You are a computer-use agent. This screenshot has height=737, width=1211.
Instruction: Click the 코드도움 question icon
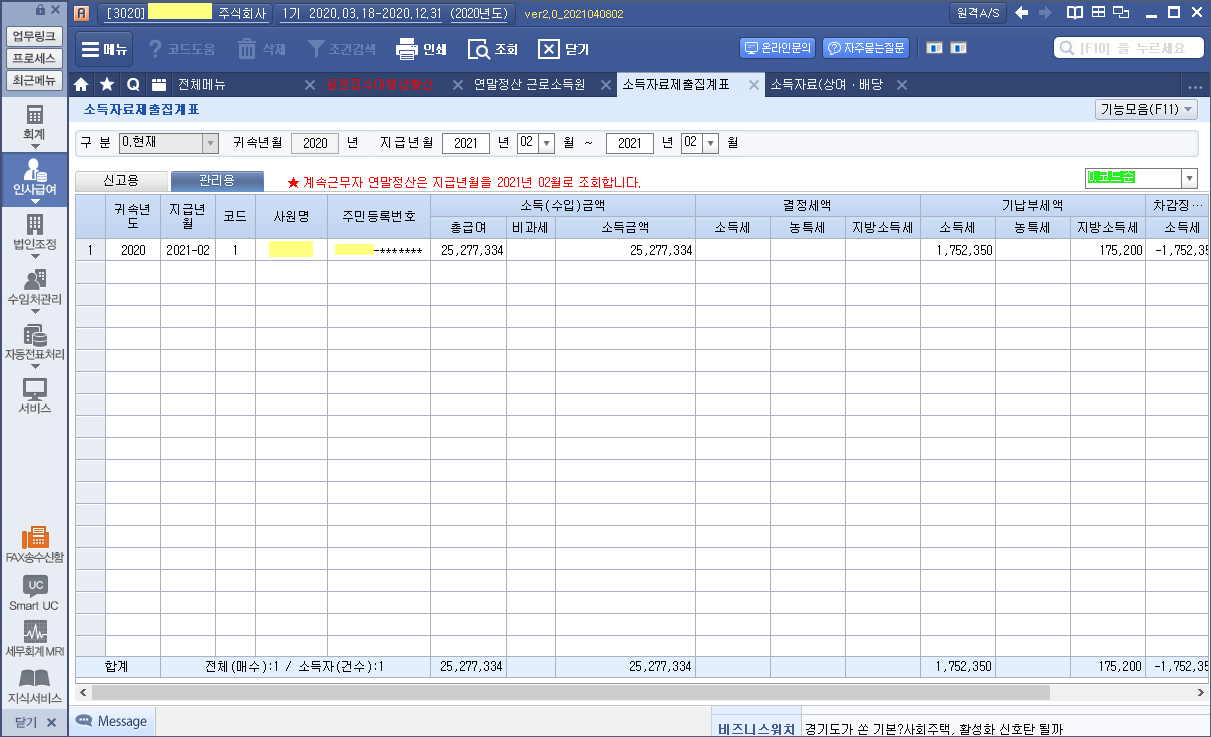pos(181,49)
